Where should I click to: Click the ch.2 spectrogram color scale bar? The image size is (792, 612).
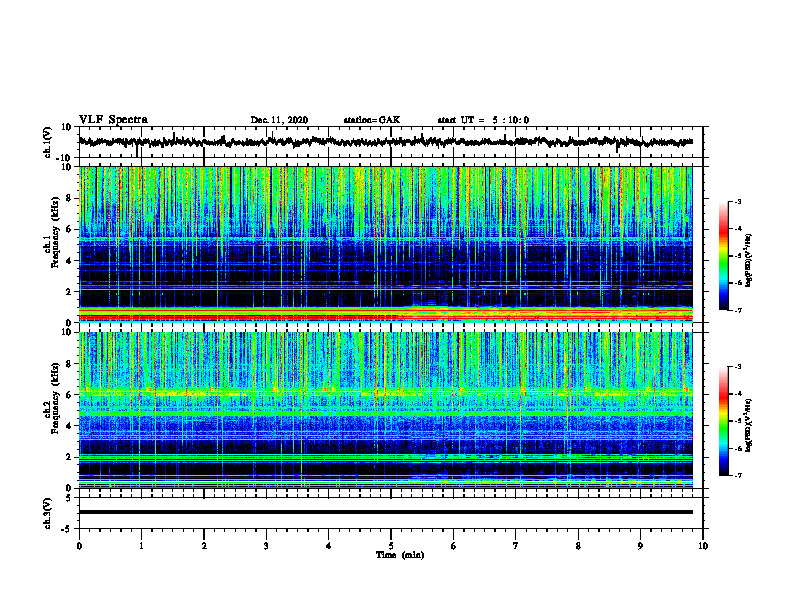coord(723,421)
